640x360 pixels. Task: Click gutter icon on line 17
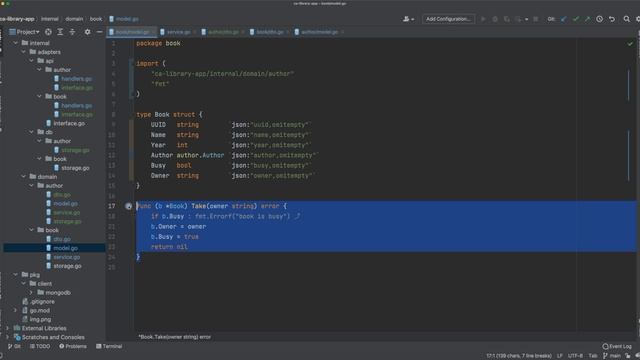(129, 206)
